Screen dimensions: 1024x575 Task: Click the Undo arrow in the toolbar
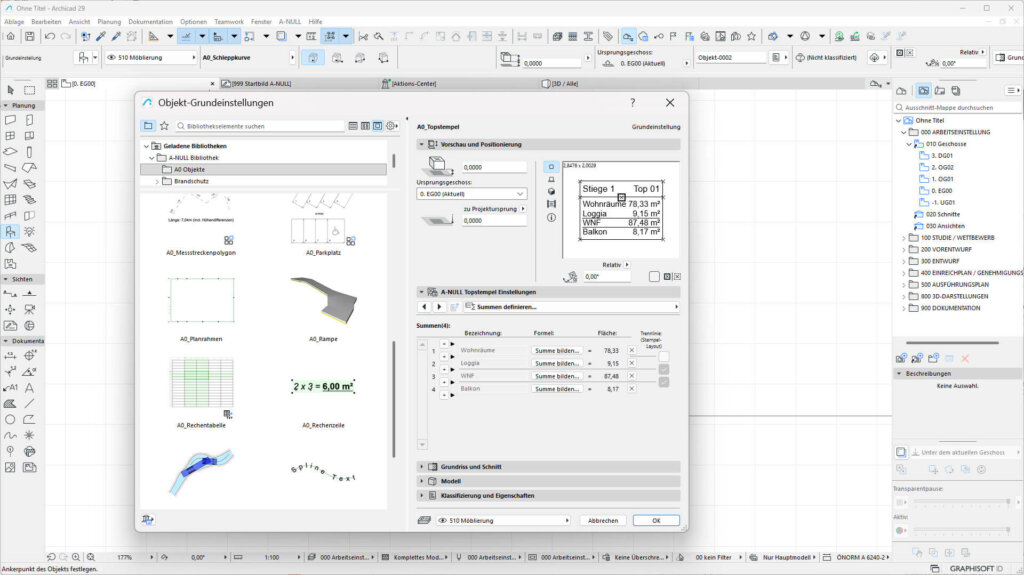click(x=50, y=37)
